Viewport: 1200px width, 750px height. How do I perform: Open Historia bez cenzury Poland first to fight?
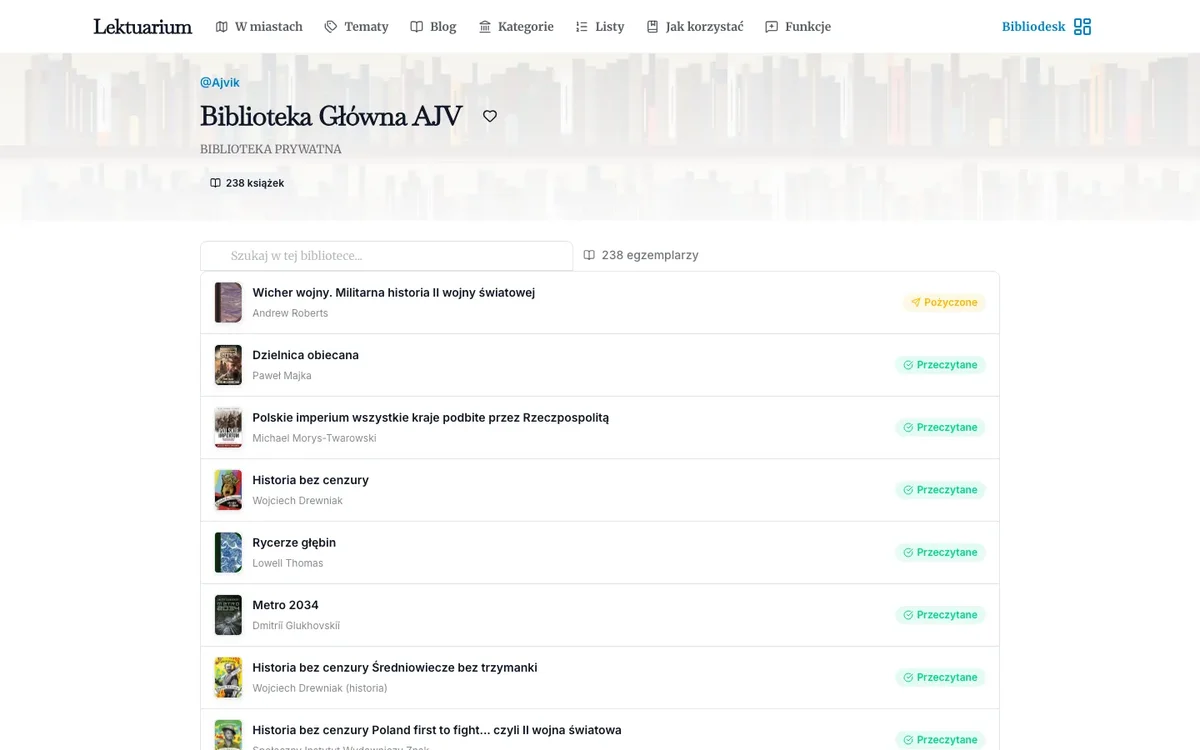[437, 730]
